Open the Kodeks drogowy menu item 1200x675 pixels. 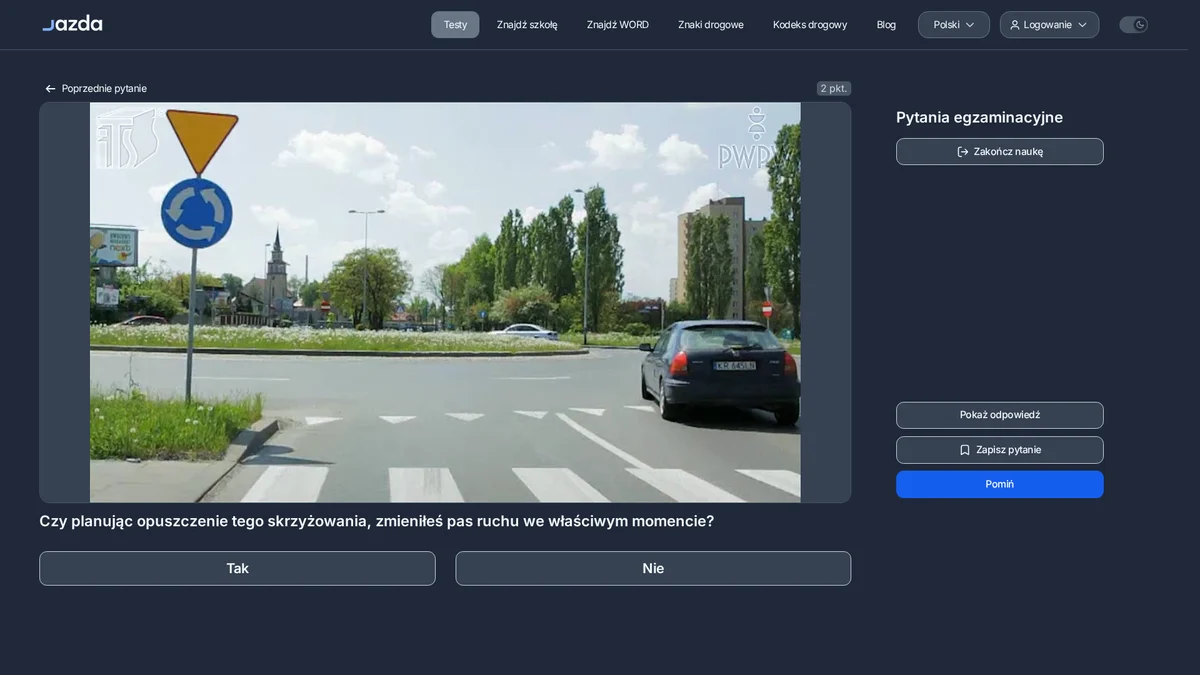click(810, 25)
